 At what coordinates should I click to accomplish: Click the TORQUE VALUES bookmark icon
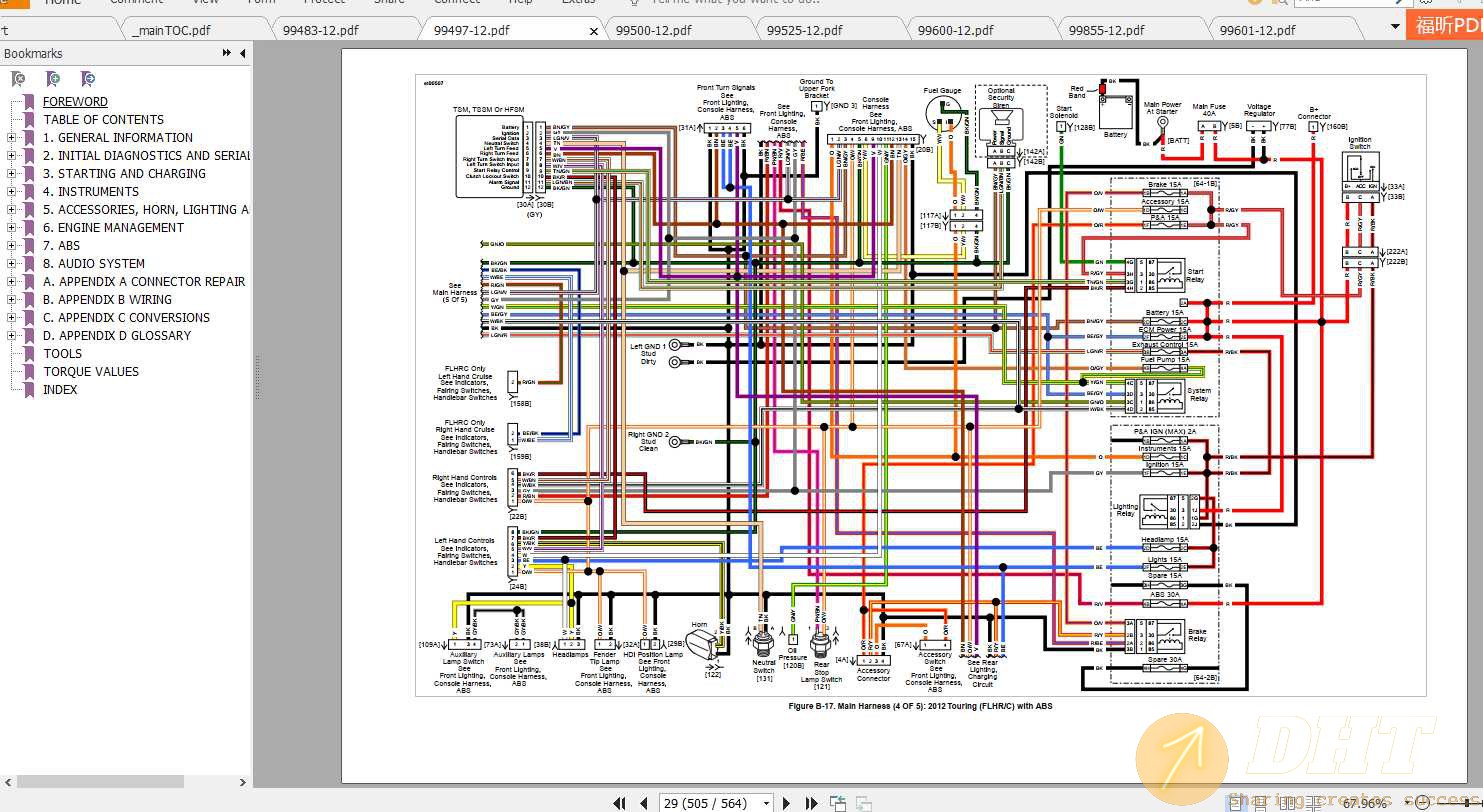tap(30, 371)
